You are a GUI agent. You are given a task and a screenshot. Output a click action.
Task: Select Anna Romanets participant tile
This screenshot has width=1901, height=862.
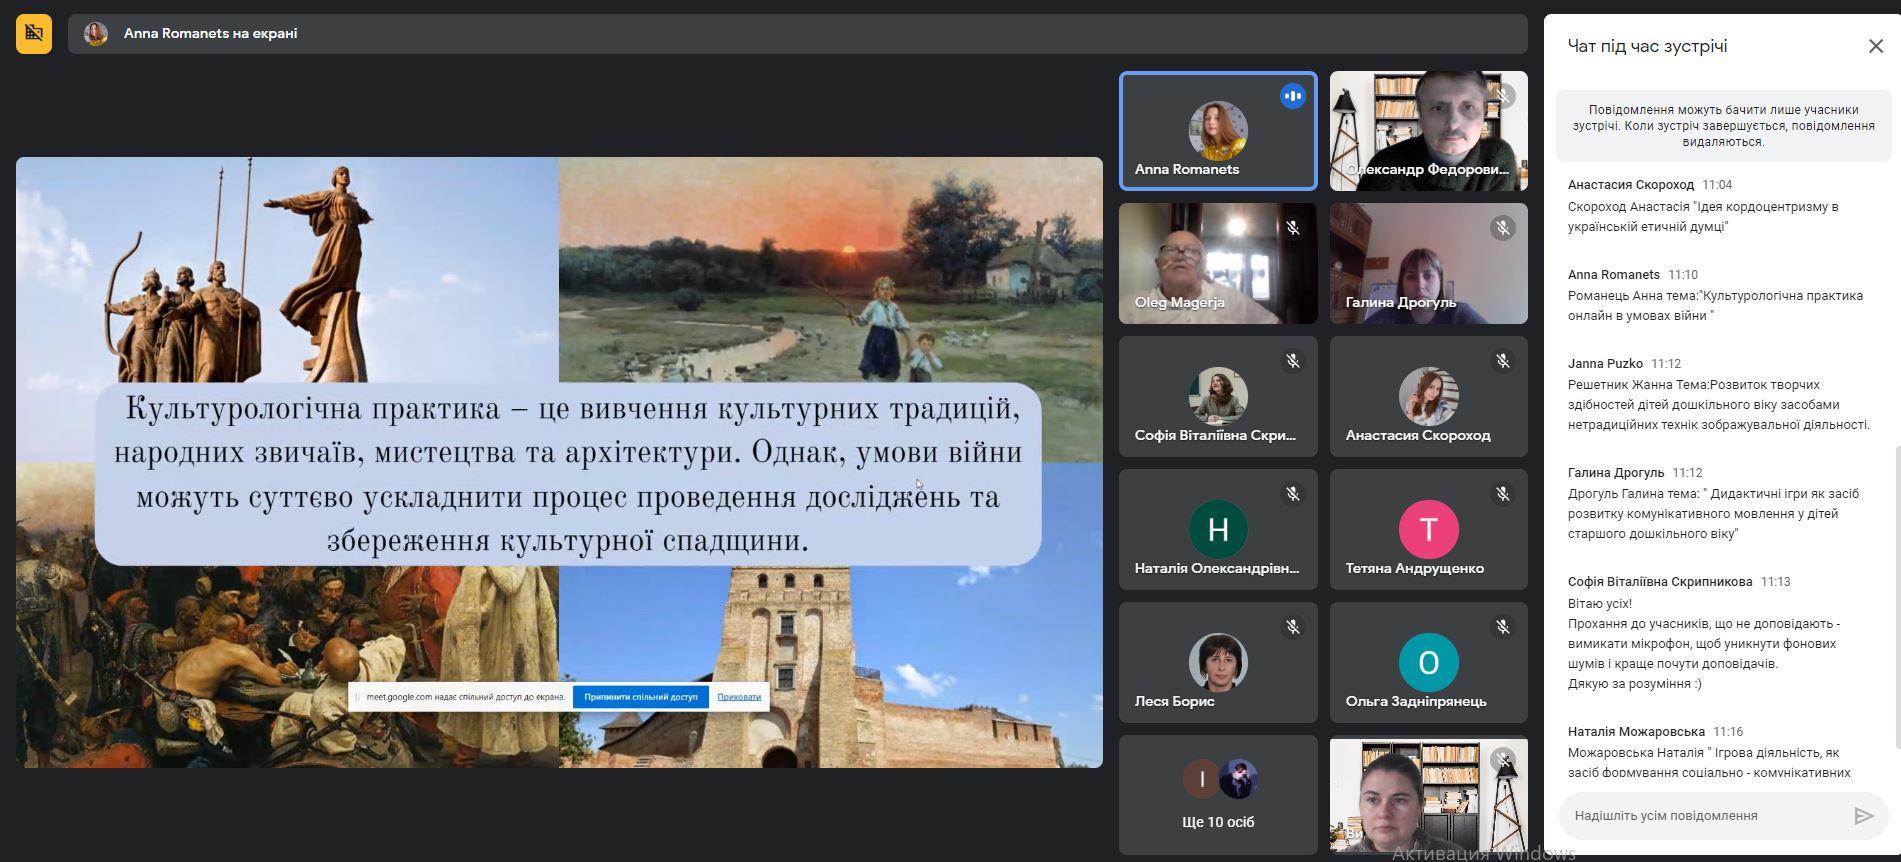(1217, 130)
